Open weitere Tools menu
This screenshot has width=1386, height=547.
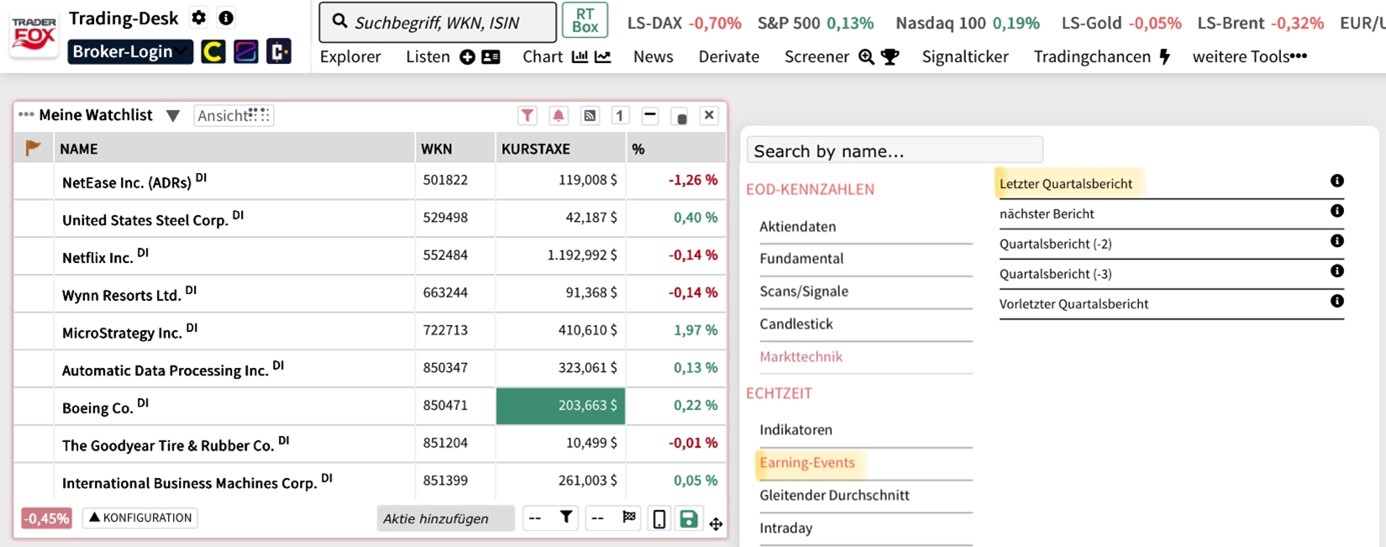coord(1249,57)
